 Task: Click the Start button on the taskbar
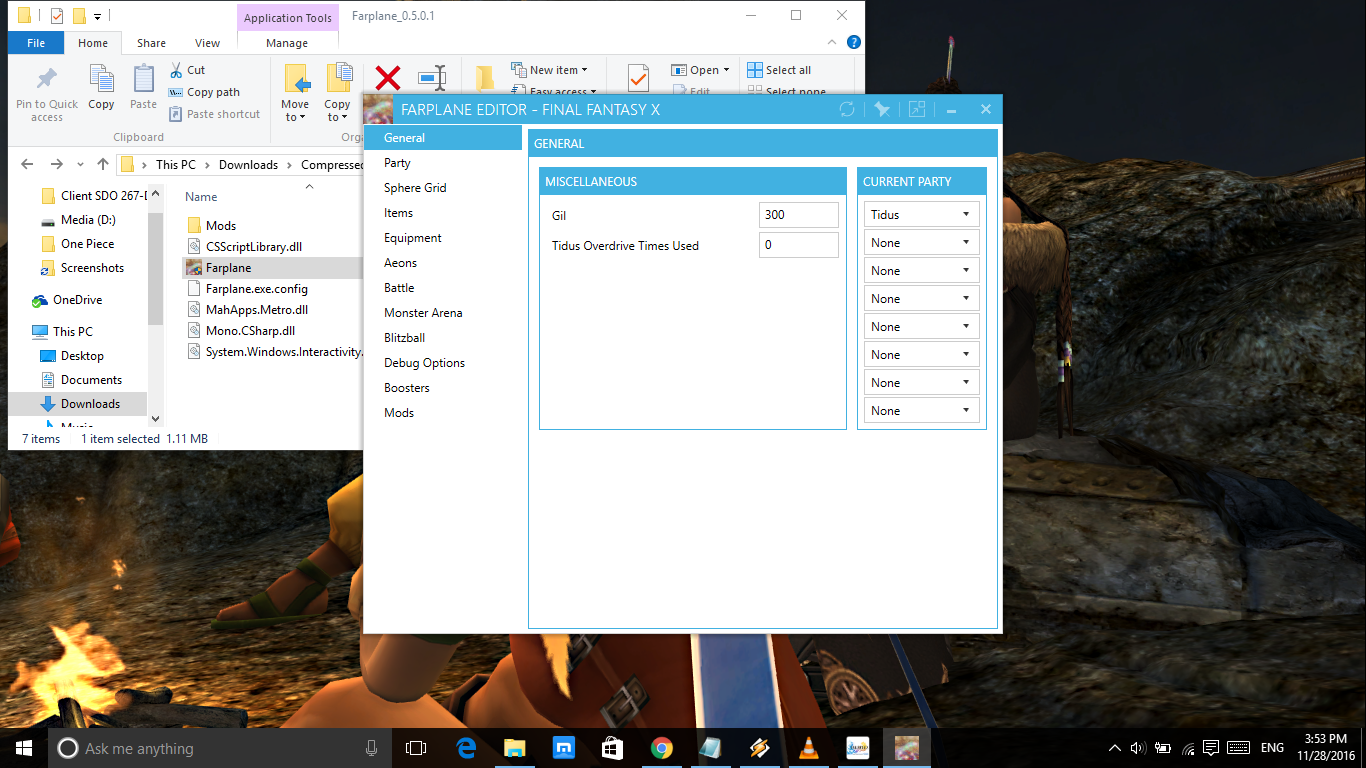coord(24,748)
